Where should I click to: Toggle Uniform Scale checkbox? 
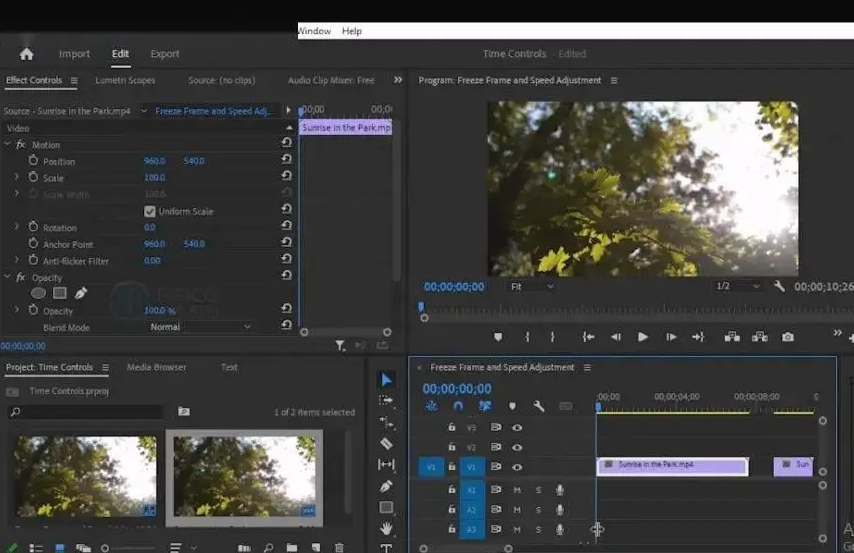pos(150,211)
